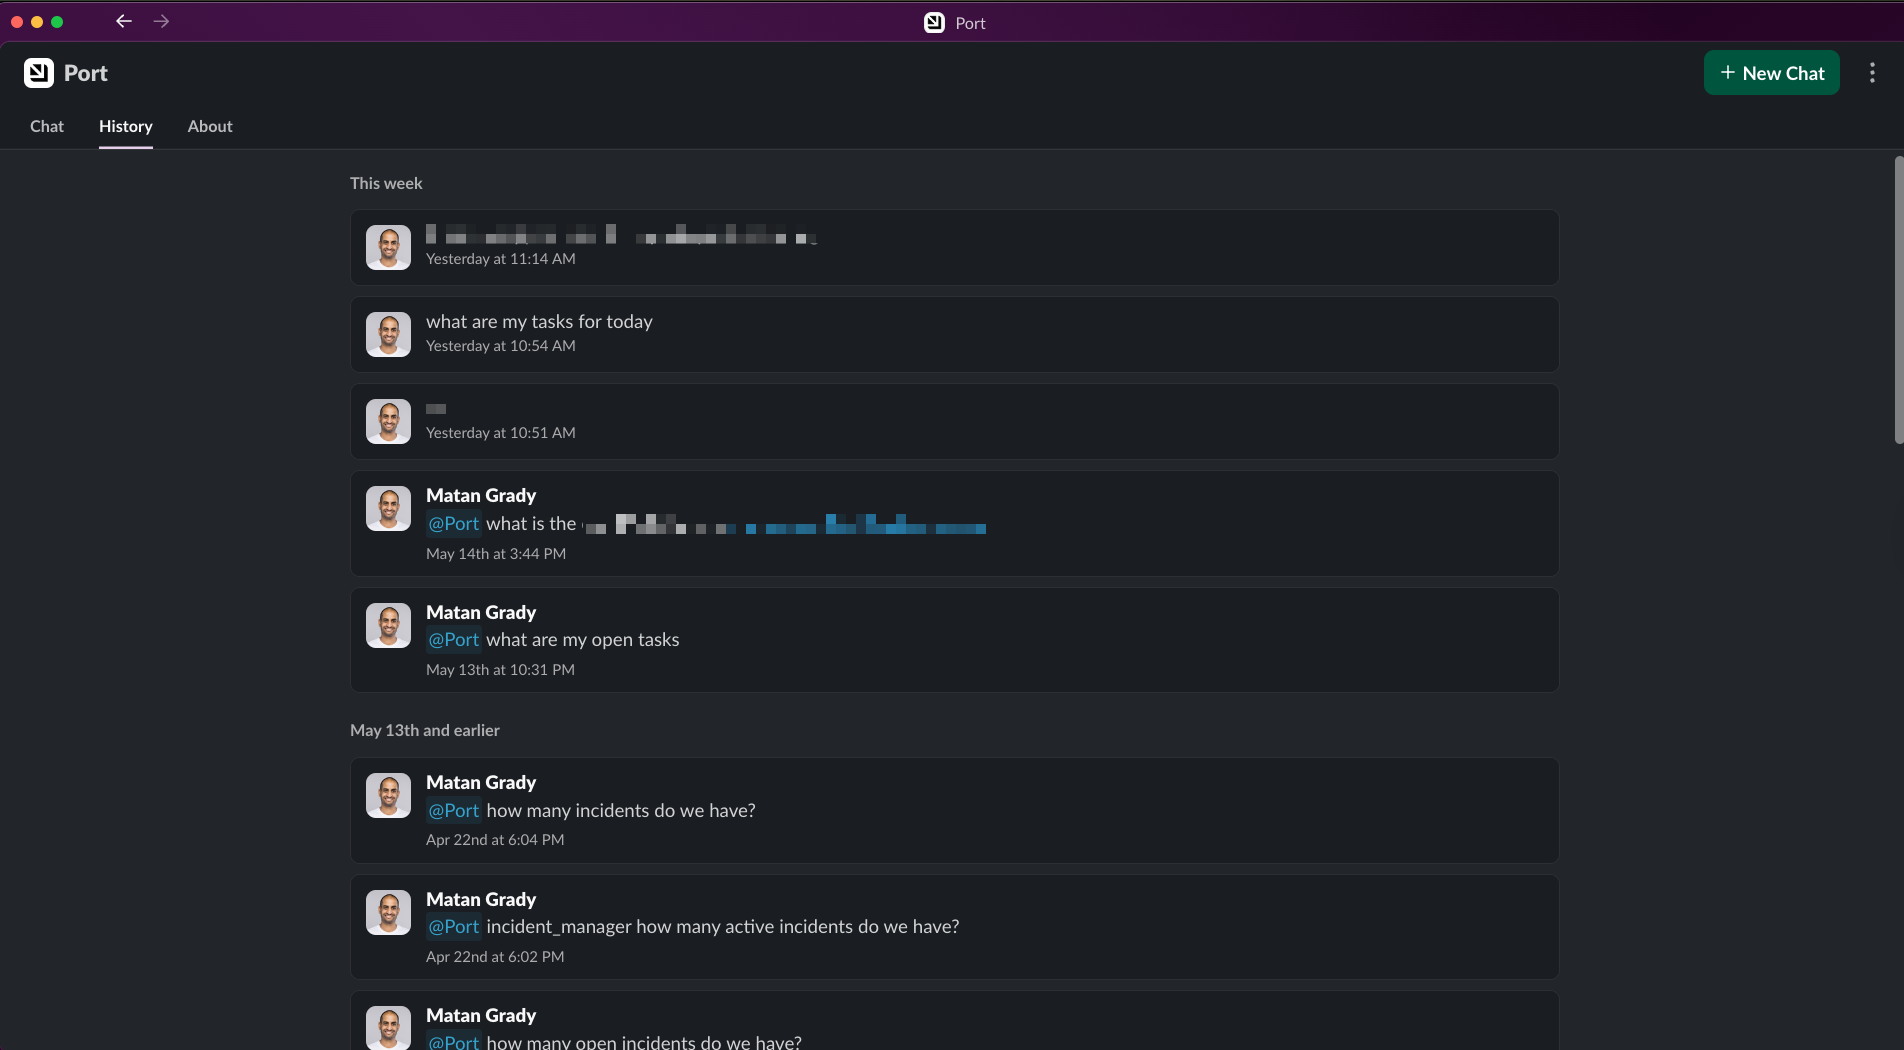This screenshot has height=1050, width=1904.
Task: Click the back navigation arrow
Action: [x=123, y=21]
